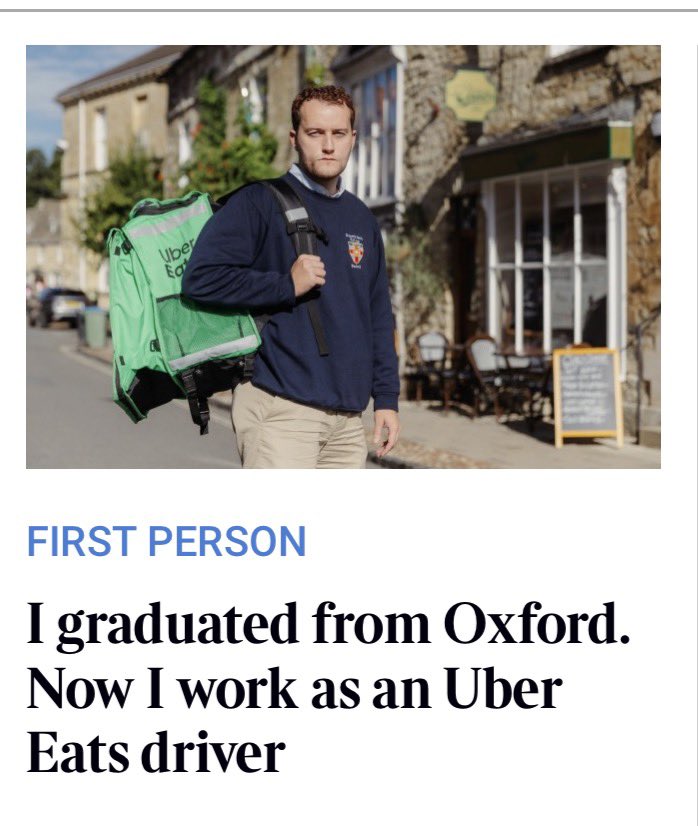Click the gray divider line above the article
Screen dimensions: 698x826
click(x=349, y=10)
